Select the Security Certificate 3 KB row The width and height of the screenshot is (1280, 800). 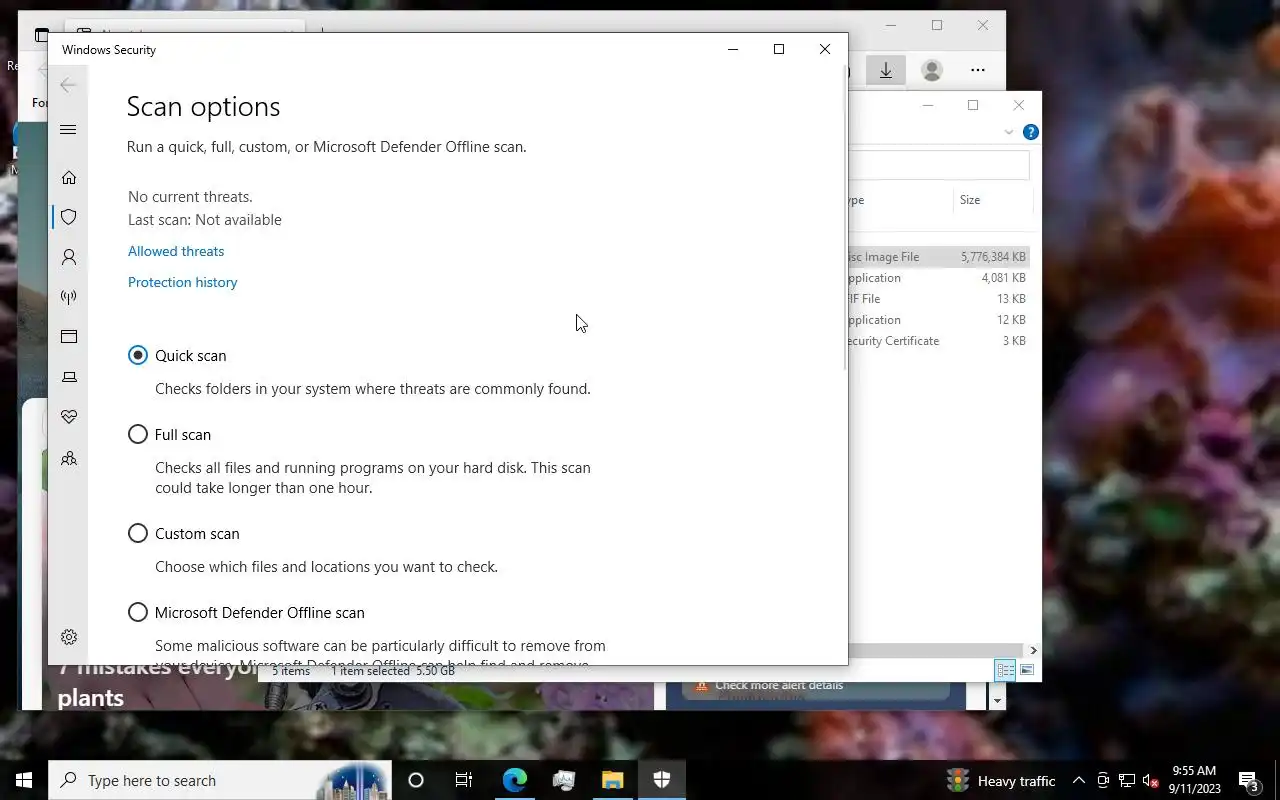[x=938, y=341]
